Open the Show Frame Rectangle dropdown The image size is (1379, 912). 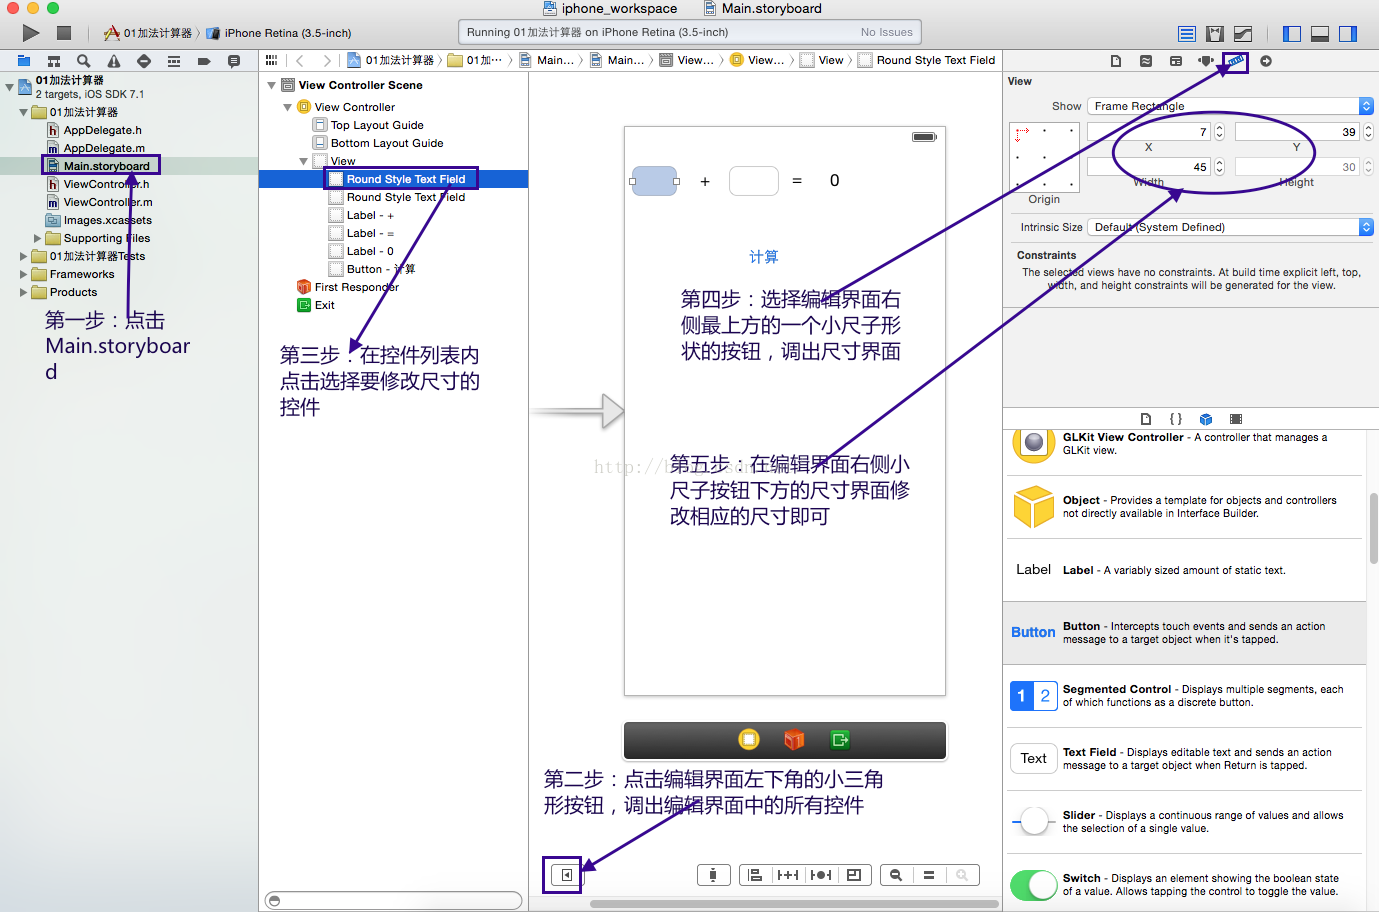(x=1230, y=106)
